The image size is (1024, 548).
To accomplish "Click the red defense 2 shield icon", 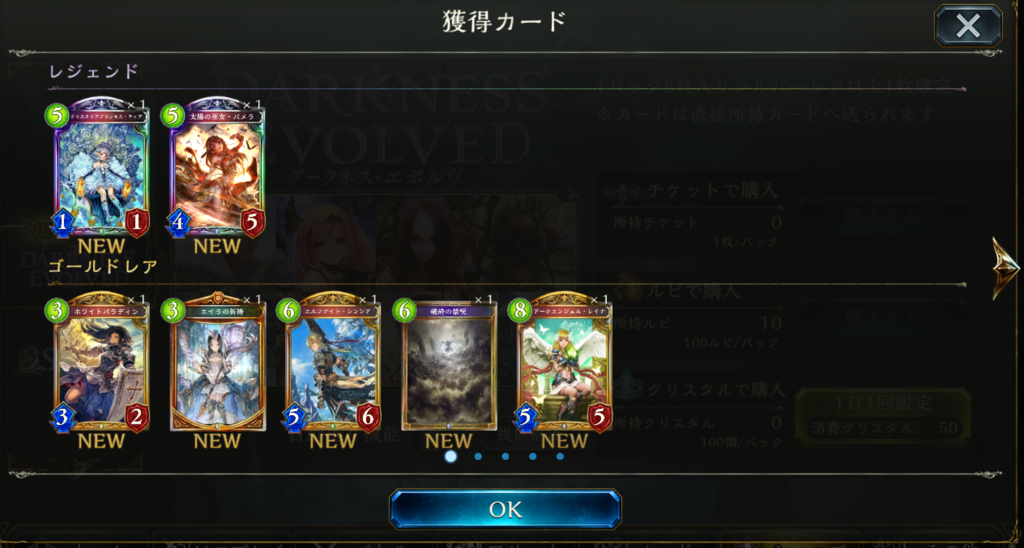I will click(137, 419).
